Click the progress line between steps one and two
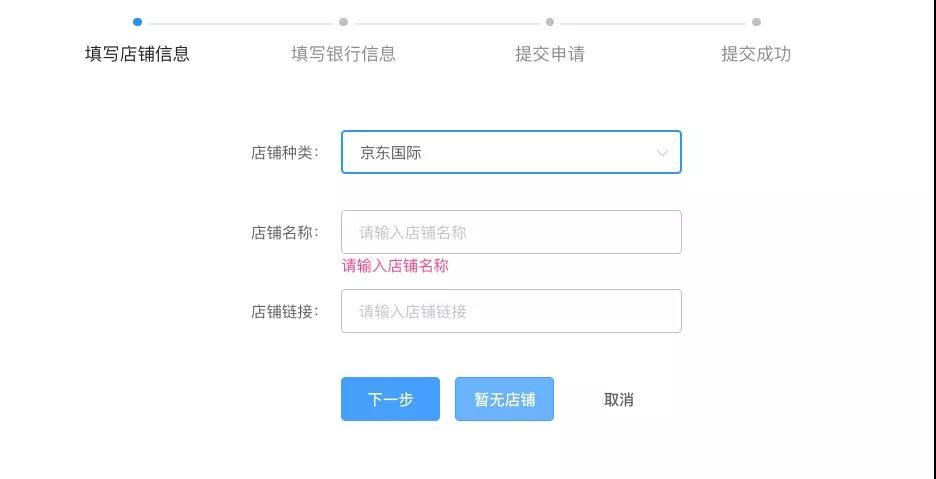Screen dimensions: 936x479 tap(240, 22)
